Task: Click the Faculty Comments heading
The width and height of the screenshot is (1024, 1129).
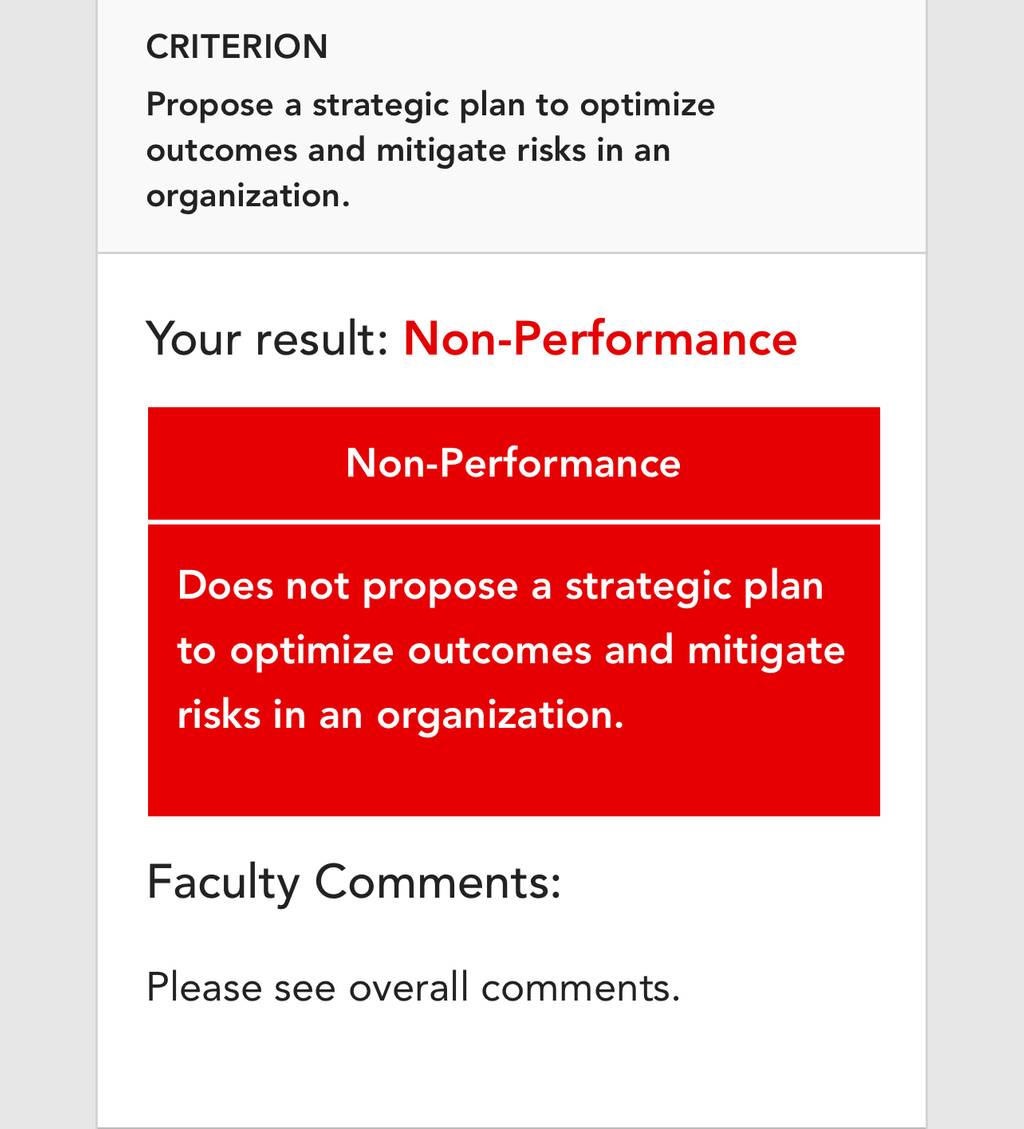Action: pos(354,882)
